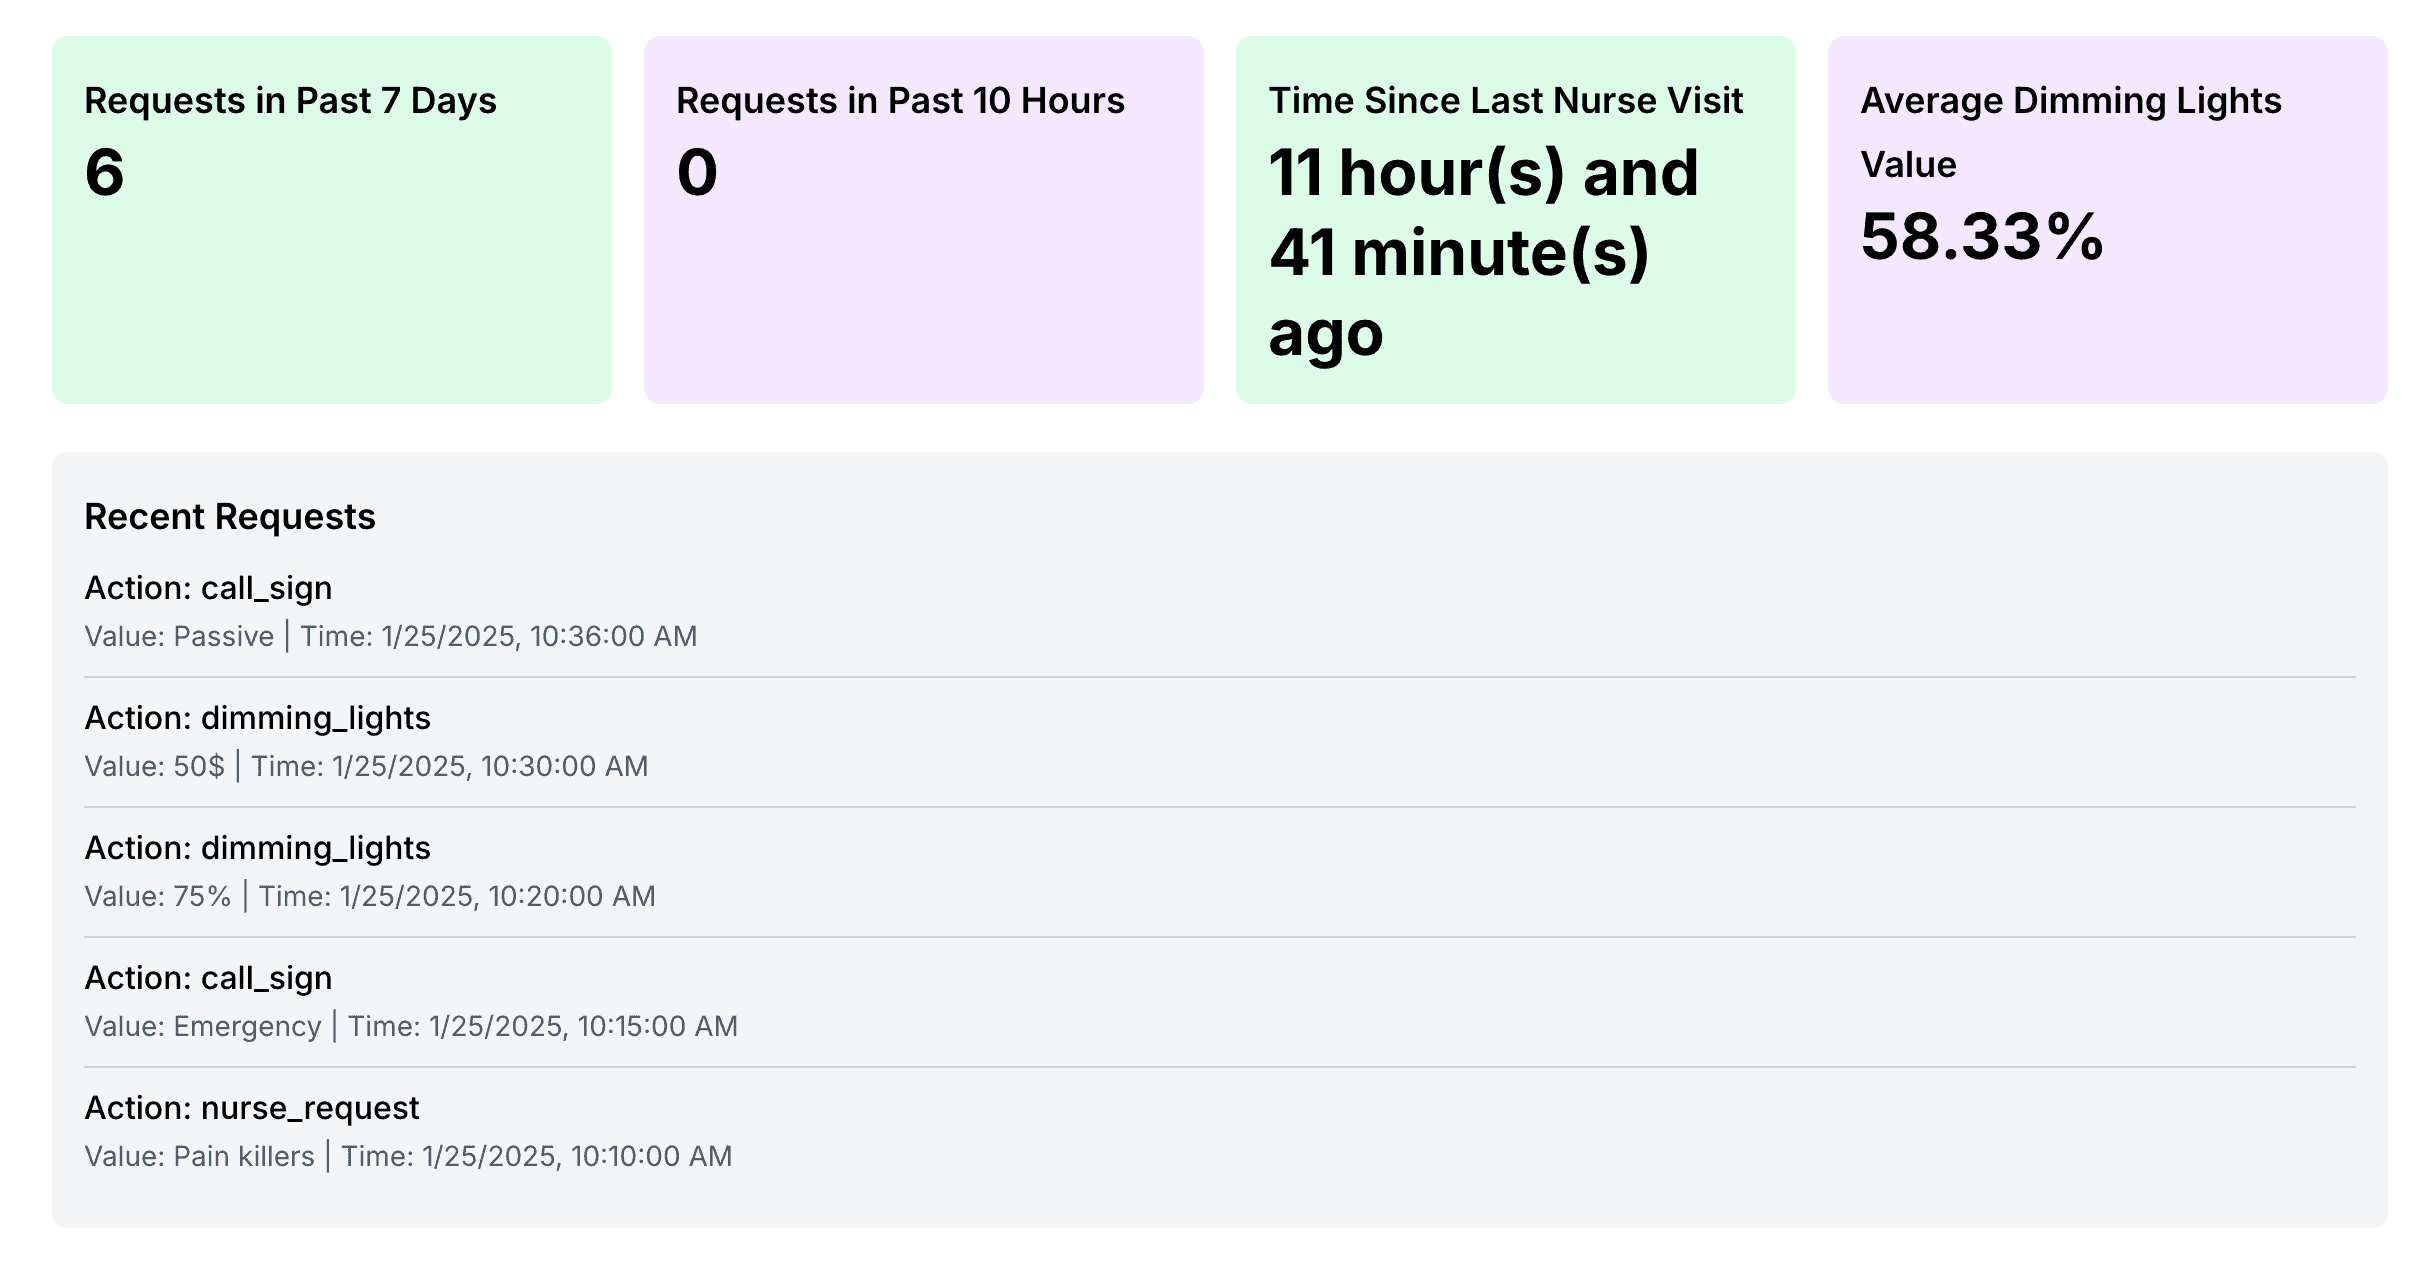Click the "Value: Passive" text
Image resolution: width=2430 pixels, height=1268 pixels.
point(179,636)
